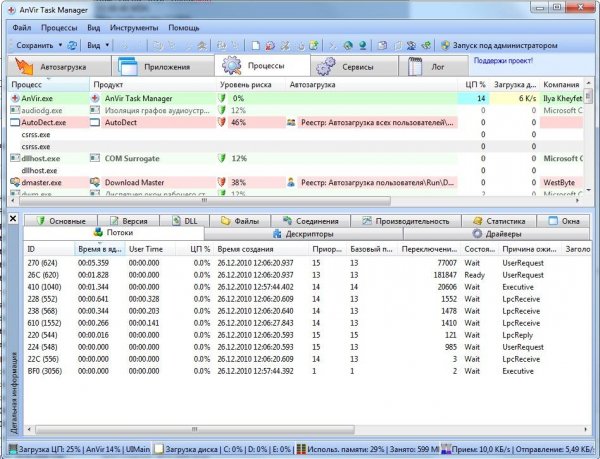Click the green shield icon beside 0% risk
Screen dimensions: 600x459
point(222,98)
